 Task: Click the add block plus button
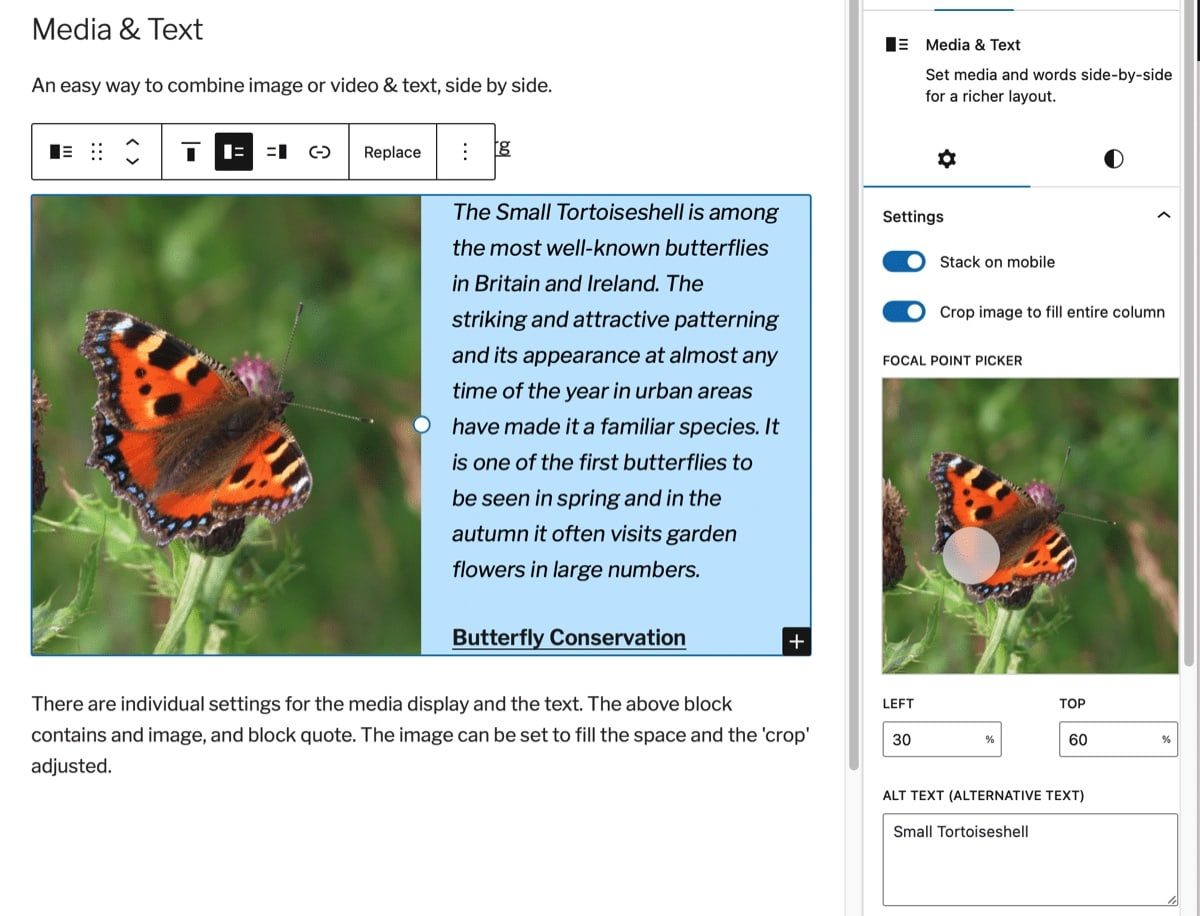click(796, 642)
